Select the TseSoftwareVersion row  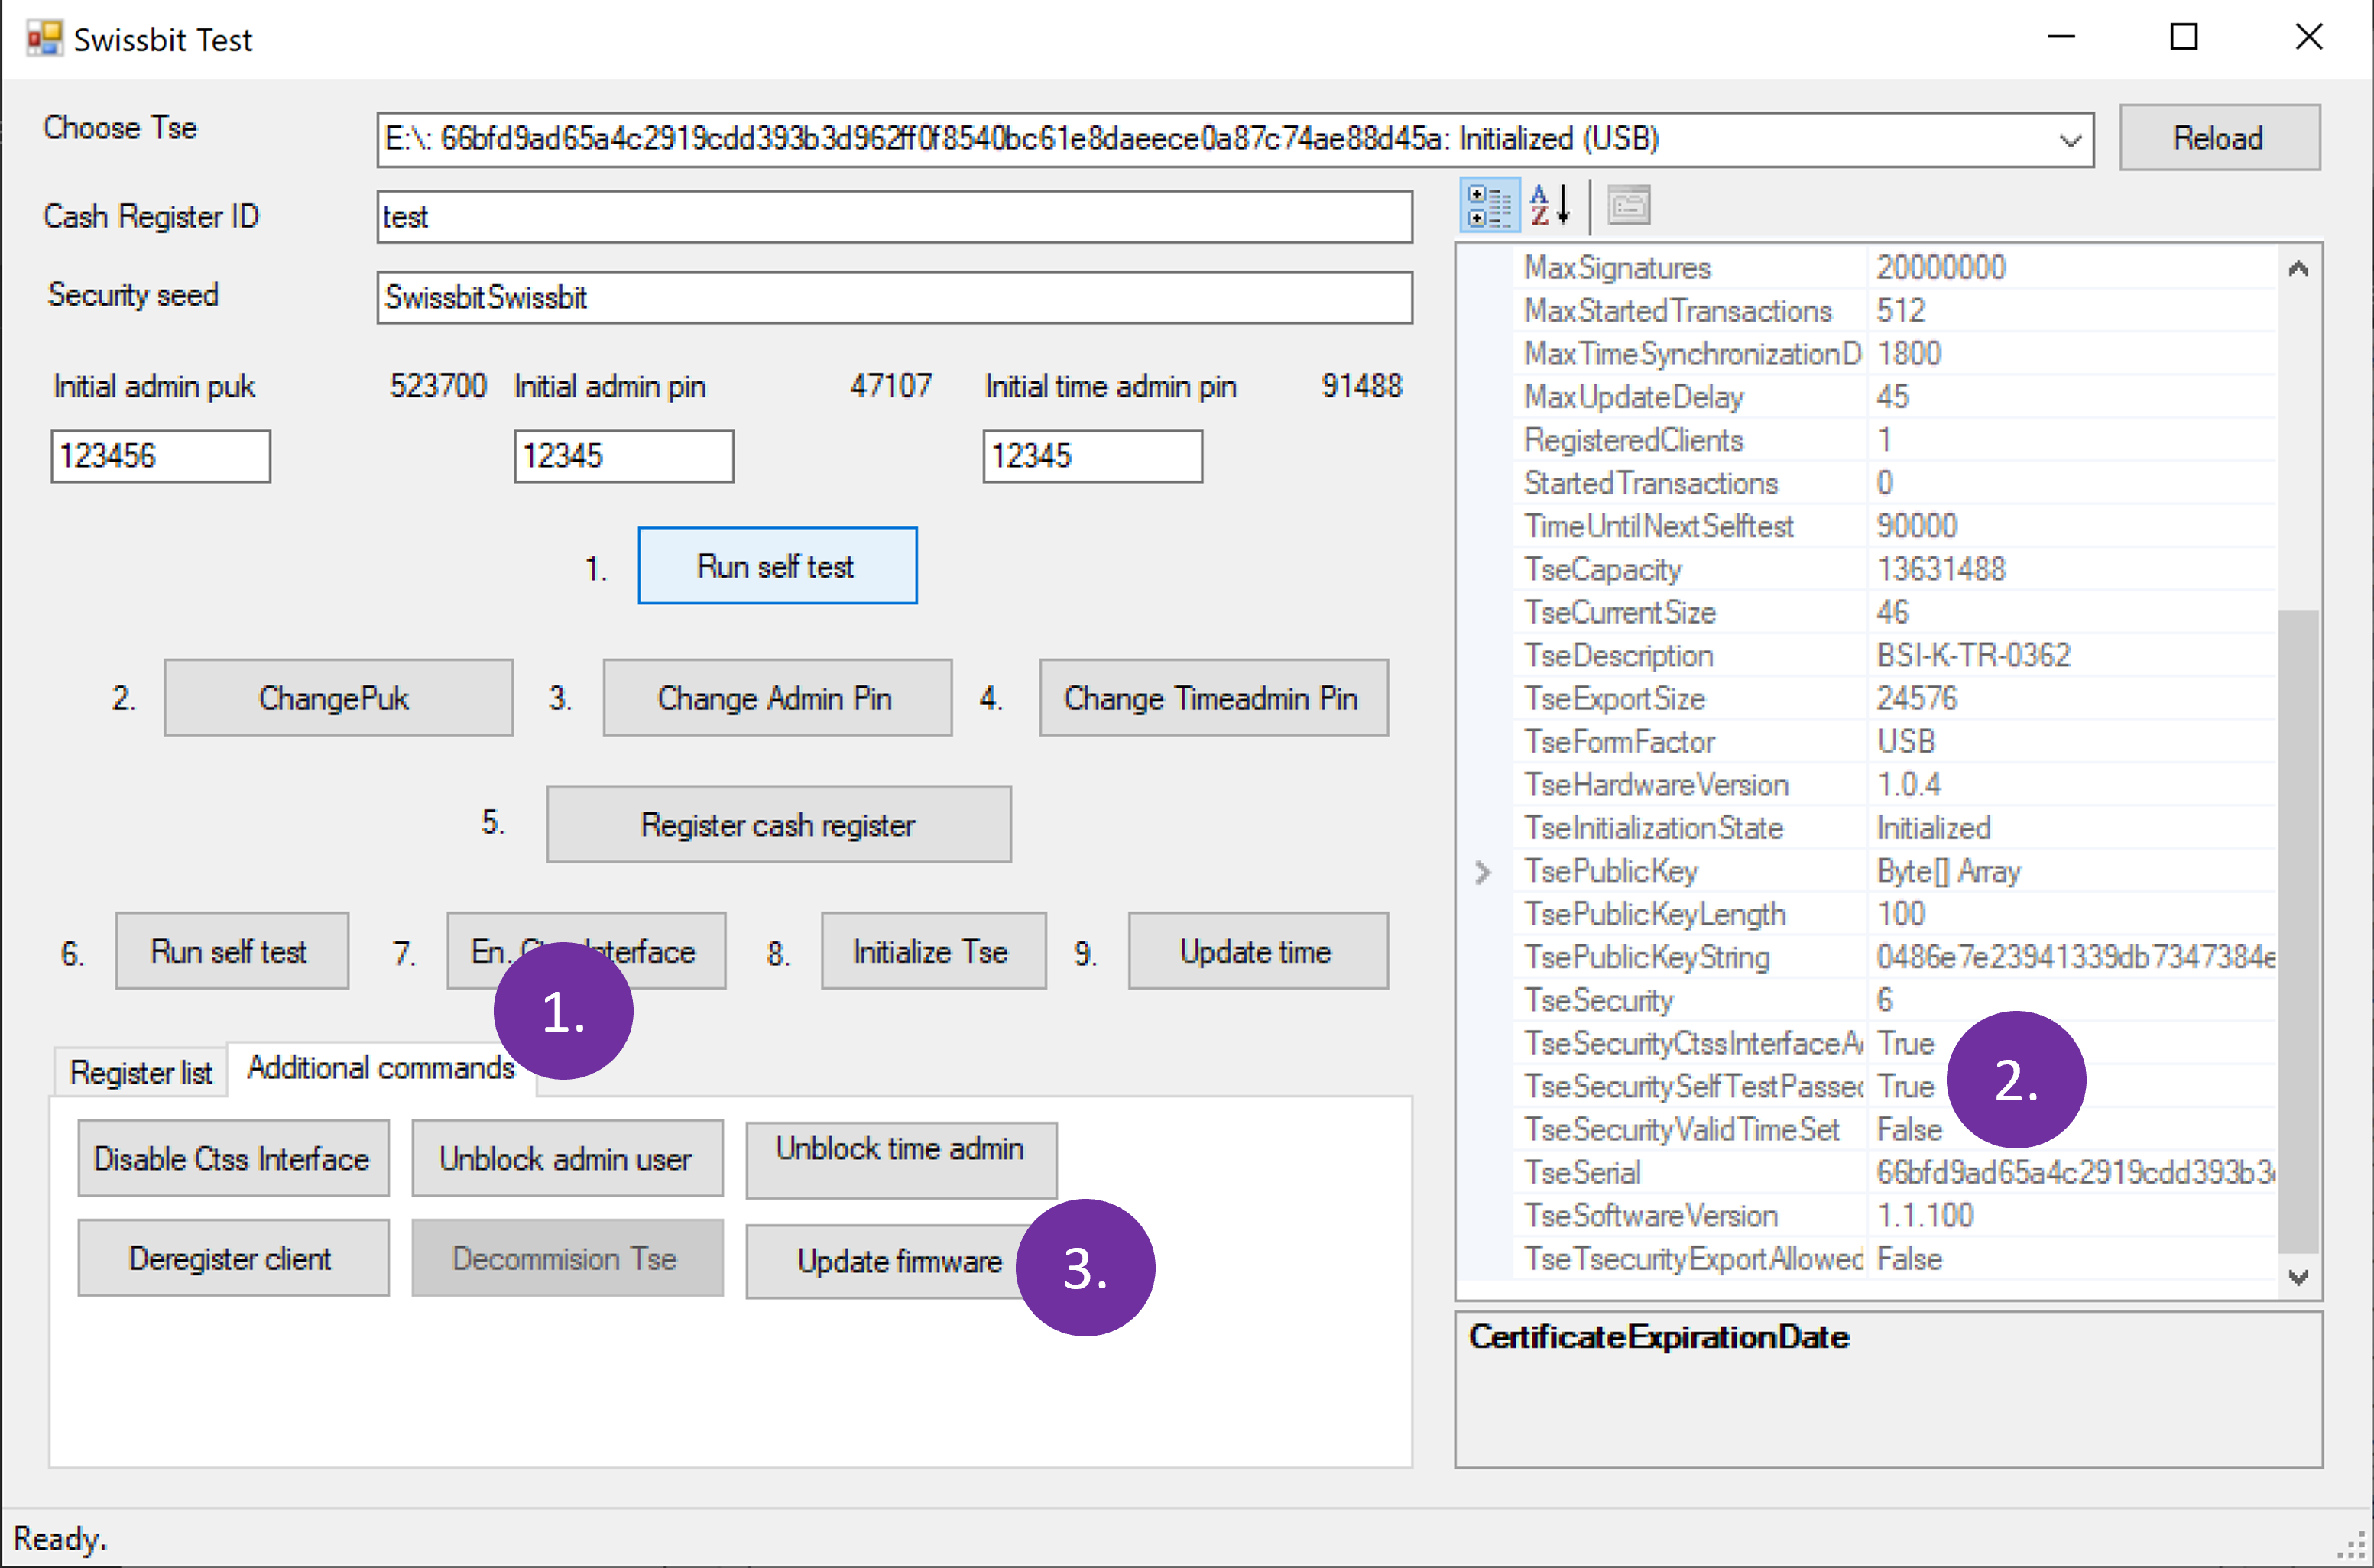pos(1896,1215)
